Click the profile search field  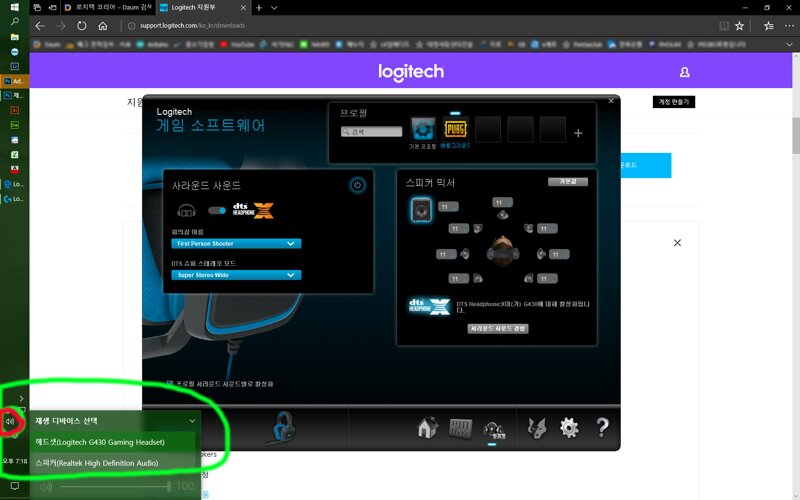click(x=371, y=132)
